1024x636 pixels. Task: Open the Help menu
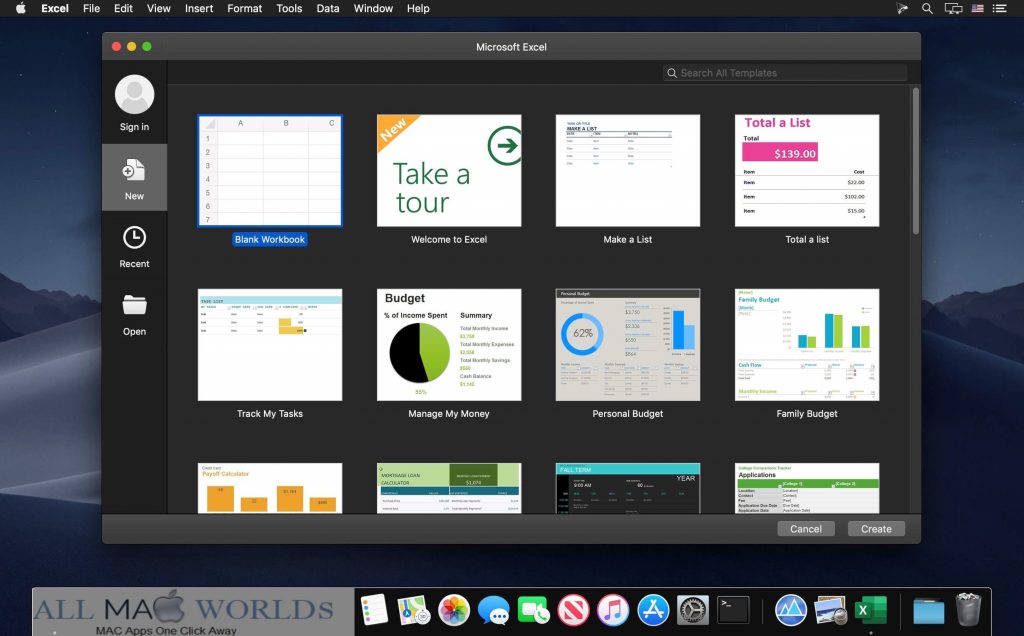click(418, 8)
